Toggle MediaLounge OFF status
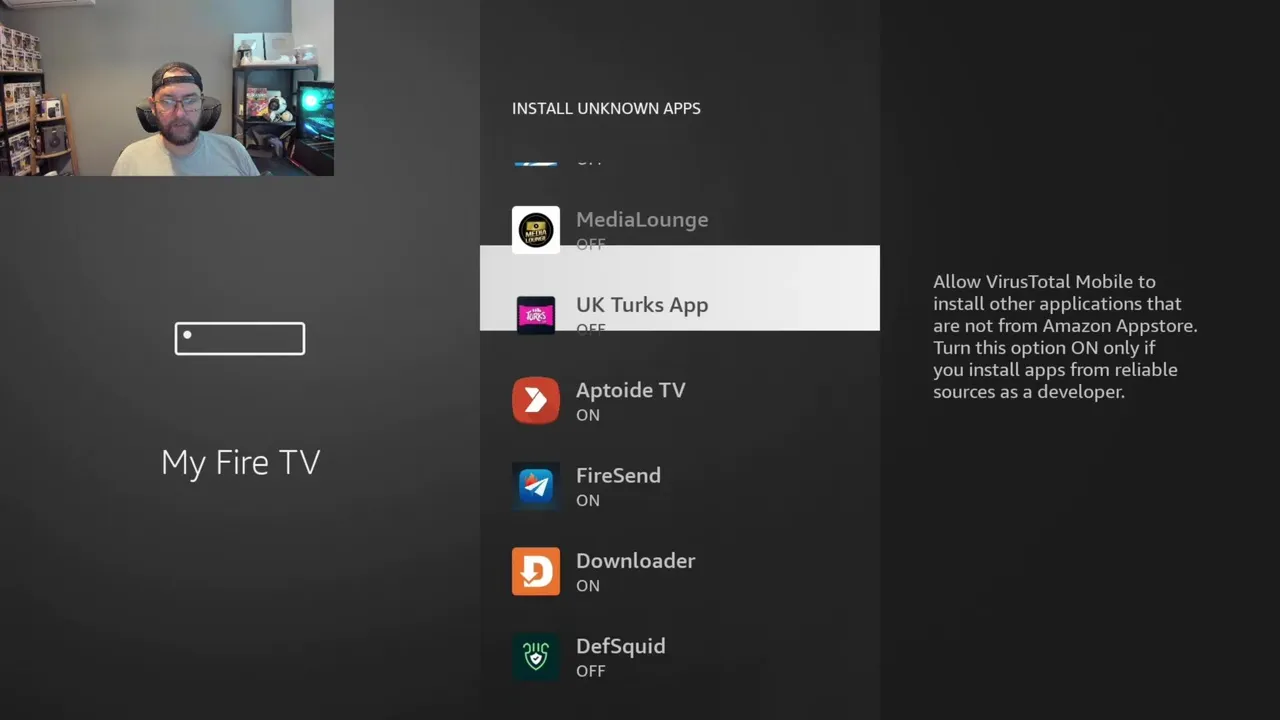The width and height of the screenshot is (1280, 720). pos(591,244)
